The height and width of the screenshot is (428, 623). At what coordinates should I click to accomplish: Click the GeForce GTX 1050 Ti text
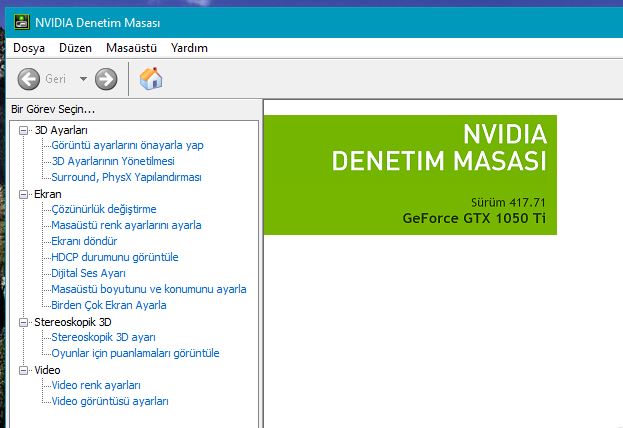(x=474, y=218)
